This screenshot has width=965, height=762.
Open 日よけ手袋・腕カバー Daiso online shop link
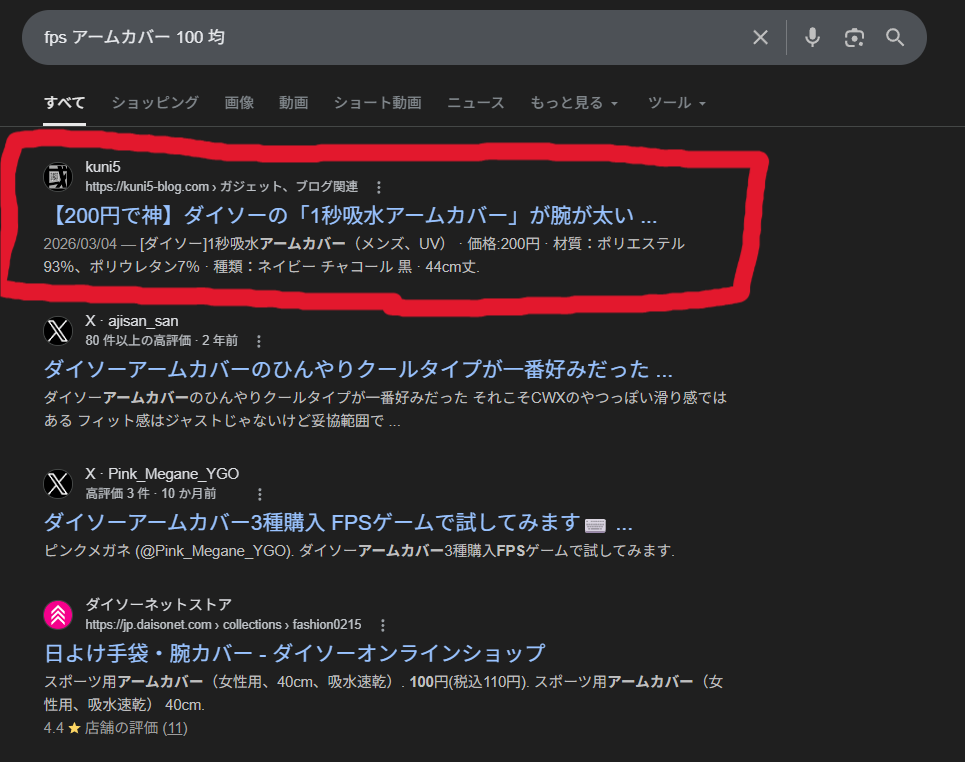pyautogui.click(x=295, y=653)
